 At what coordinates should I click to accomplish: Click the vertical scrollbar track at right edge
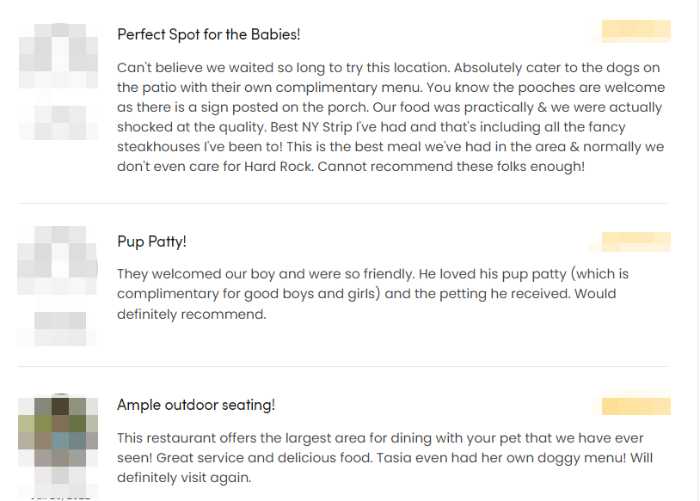click(x=697, y=250)
